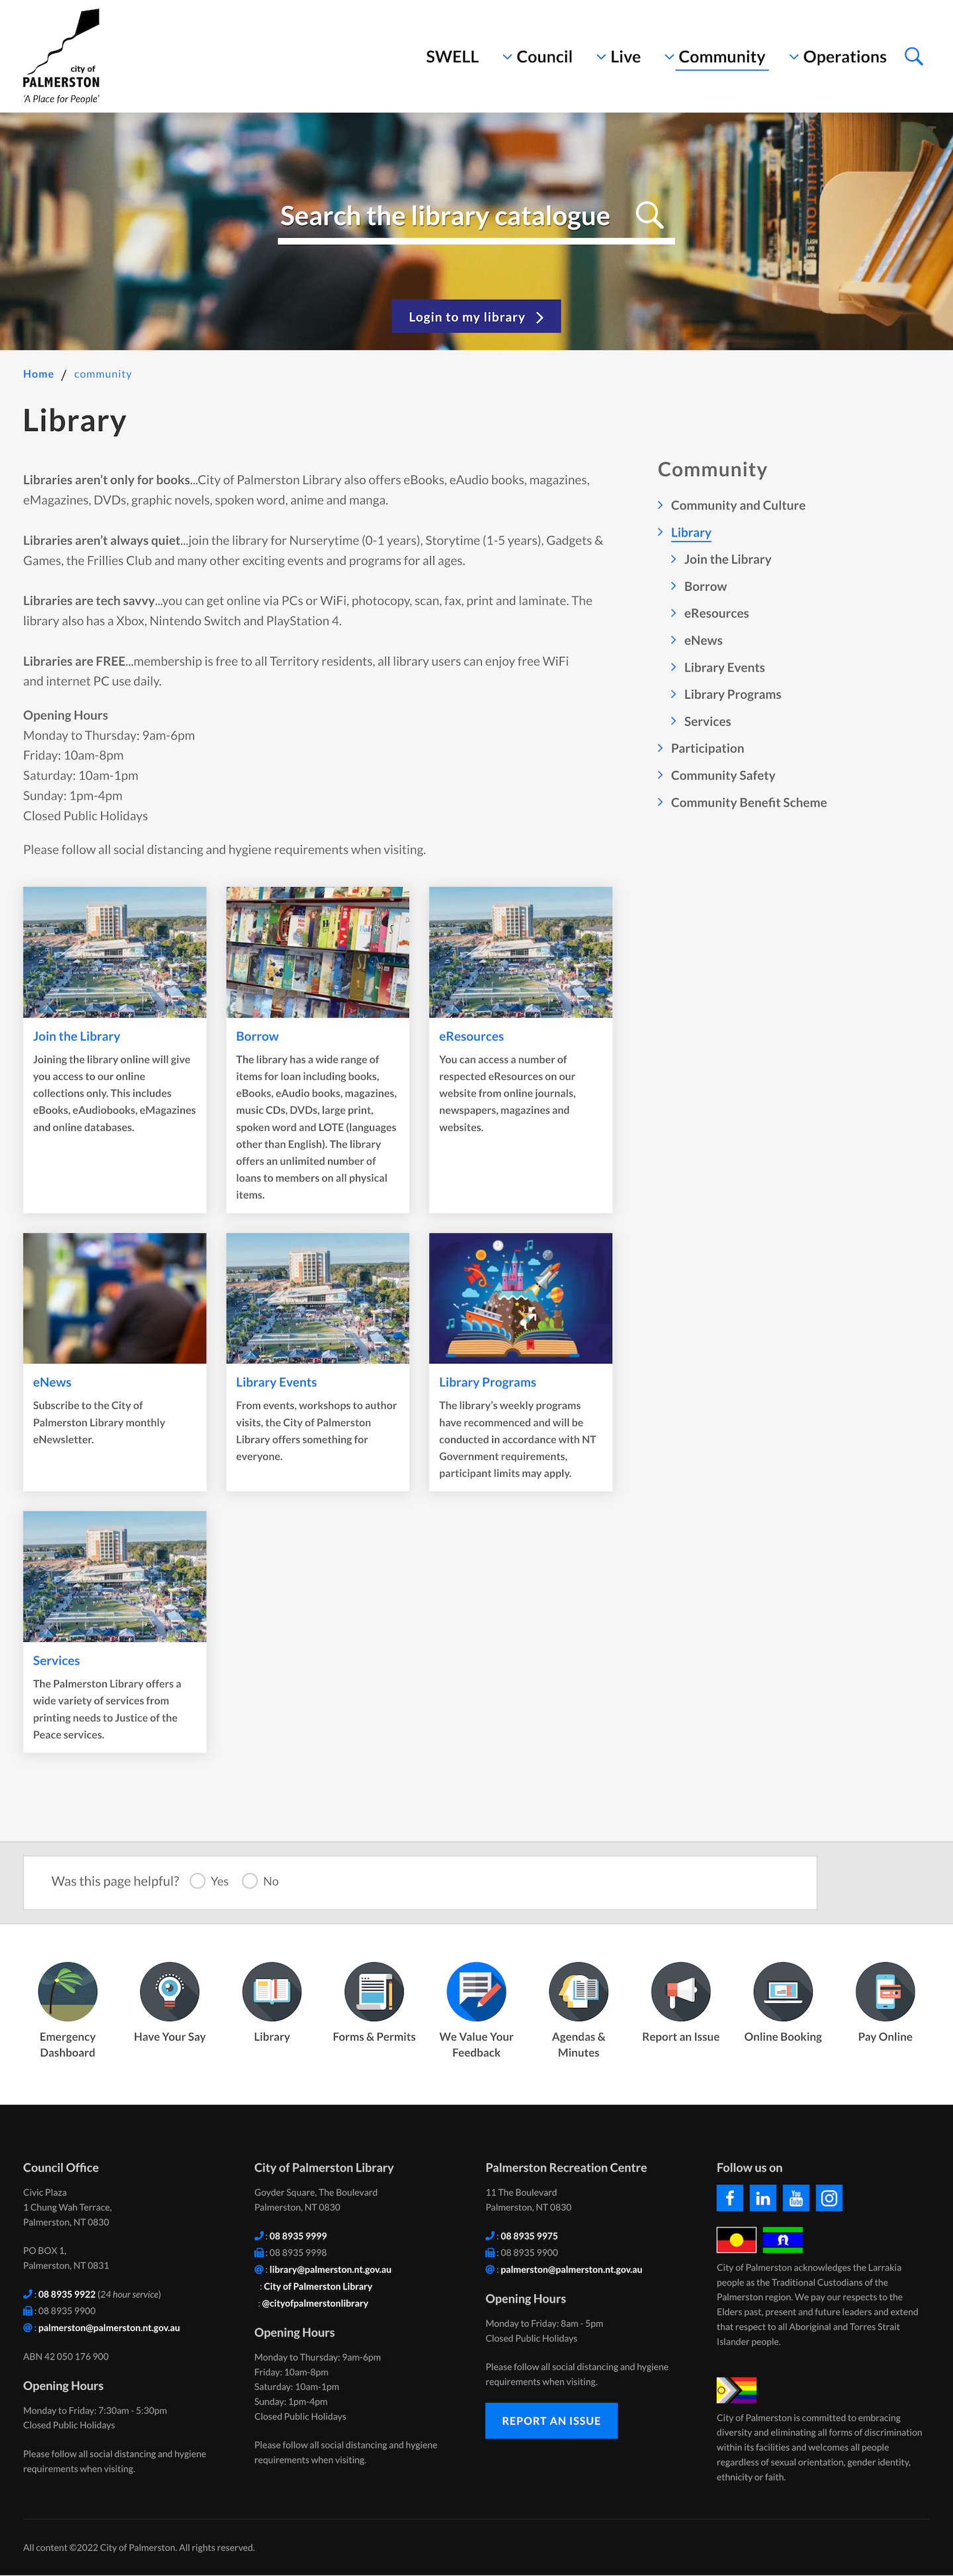Expand the Council dropdown menu
The image size is (953, 2576).
pos(537,57)
